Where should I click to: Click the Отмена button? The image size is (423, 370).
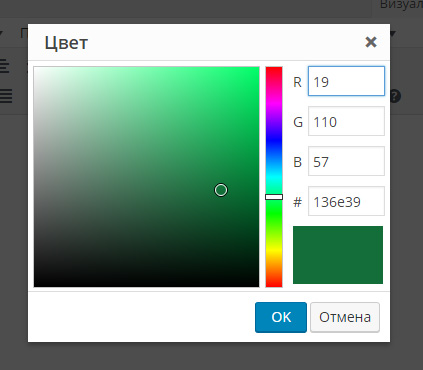(345, 317)
